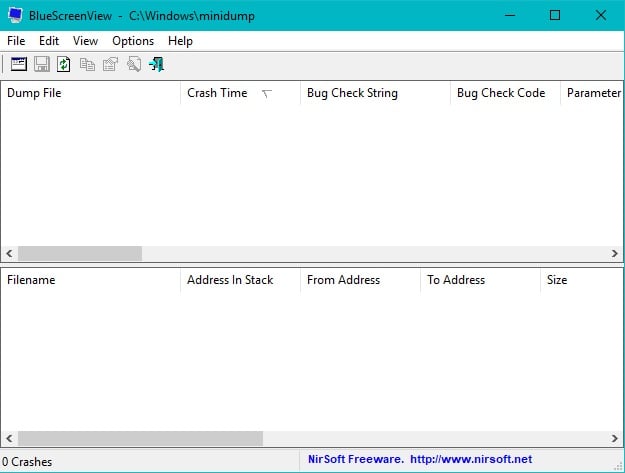The width and height of the screenshot is (625, 473).
Task: Click the lower pane scroll left arrow
Action: coord(9,439)
